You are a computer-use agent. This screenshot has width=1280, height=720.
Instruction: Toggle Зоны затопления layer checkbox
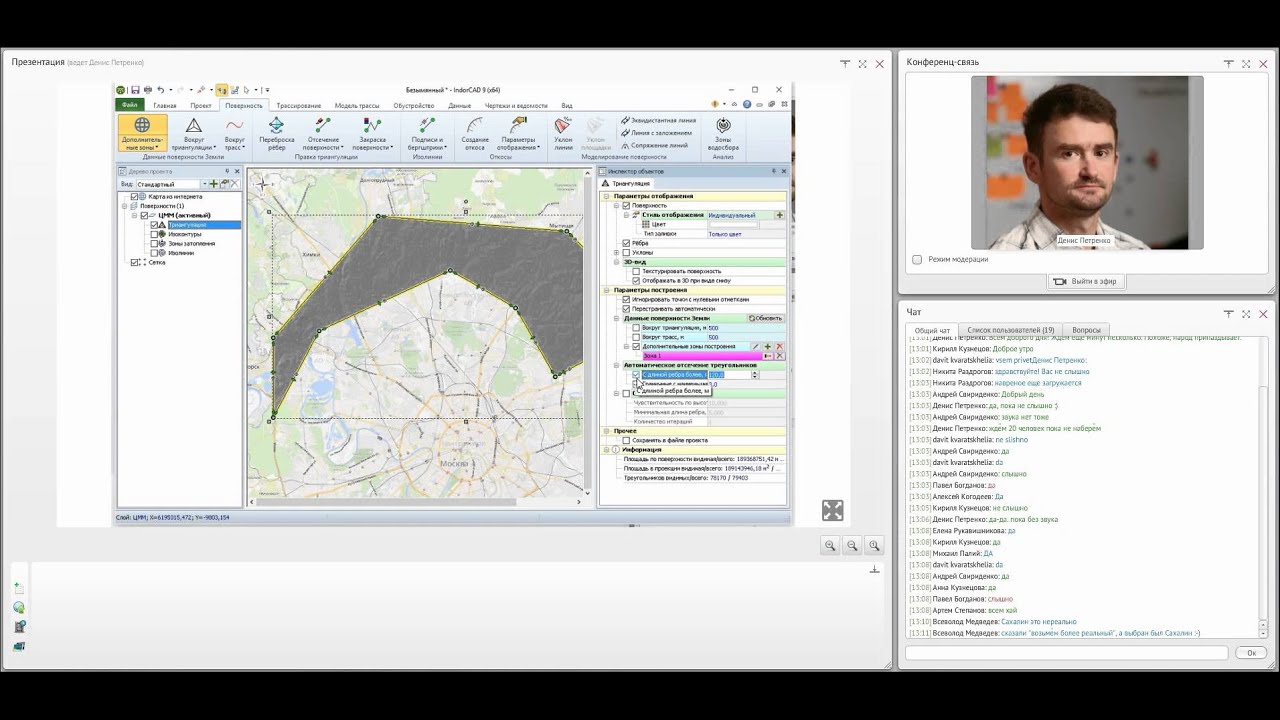click(x=154, y=243)
